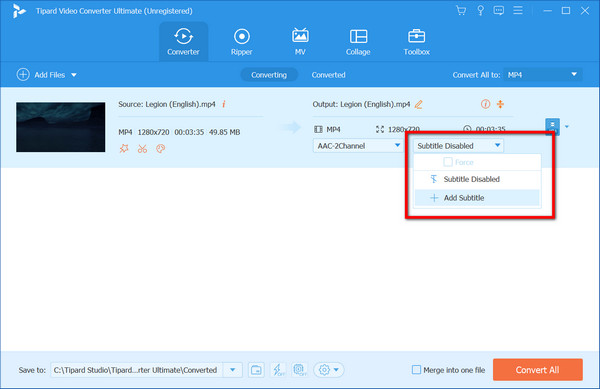Screen dimensions: 600x389
Task: Show the Converting list
Action: click(269, 75)
